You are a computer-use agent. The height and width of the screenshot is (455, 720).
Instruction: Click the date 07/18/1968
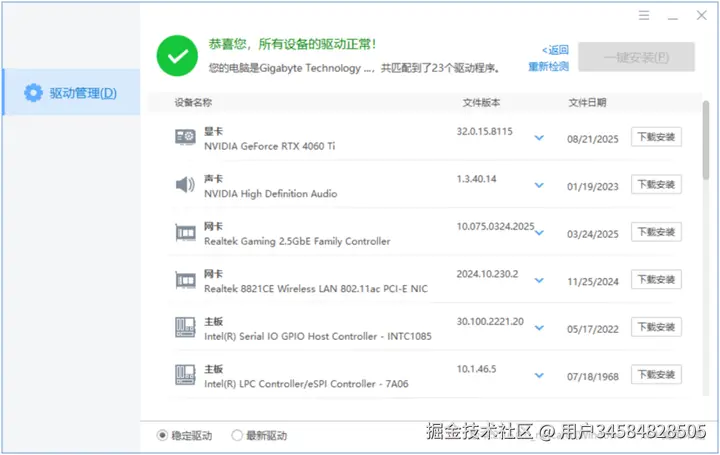click(593, 377)
